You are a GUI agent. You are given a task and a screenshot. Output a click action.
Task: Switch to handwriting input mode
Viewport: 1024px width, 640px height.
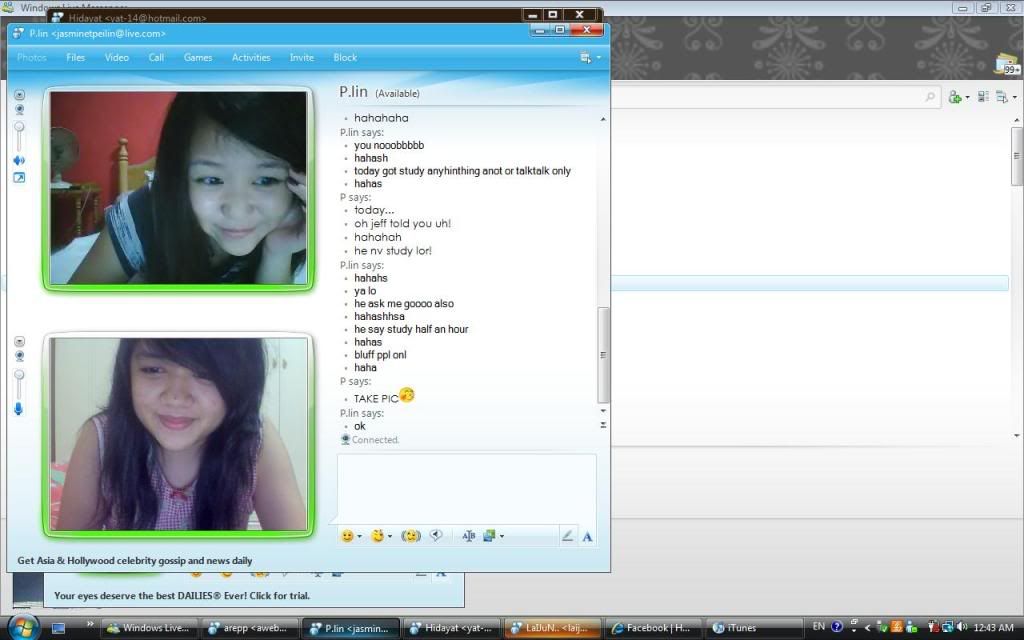(x=567, y=536)
